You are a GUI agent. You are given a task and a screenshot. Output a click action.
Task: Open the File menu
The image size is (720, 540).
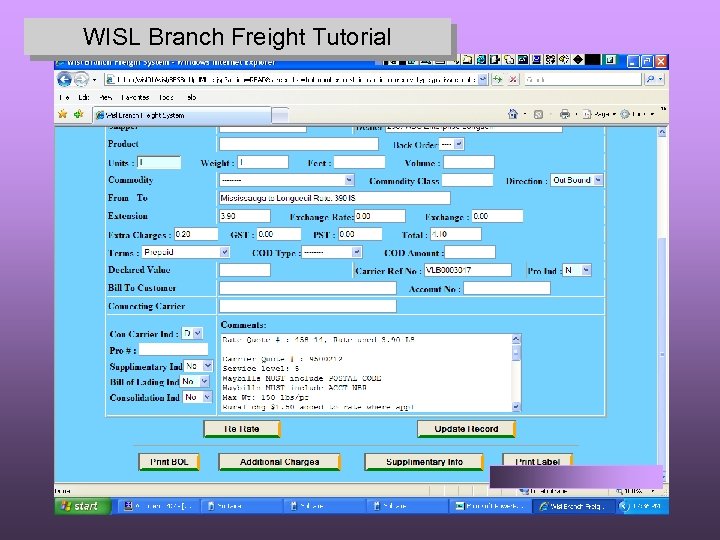pos(64,97)
